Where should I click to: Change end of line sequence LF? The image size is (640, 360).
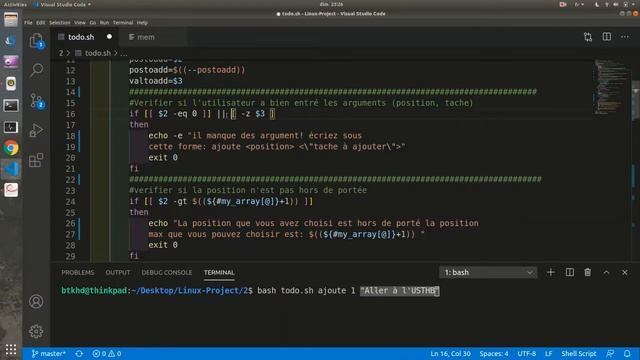[549, 353]
